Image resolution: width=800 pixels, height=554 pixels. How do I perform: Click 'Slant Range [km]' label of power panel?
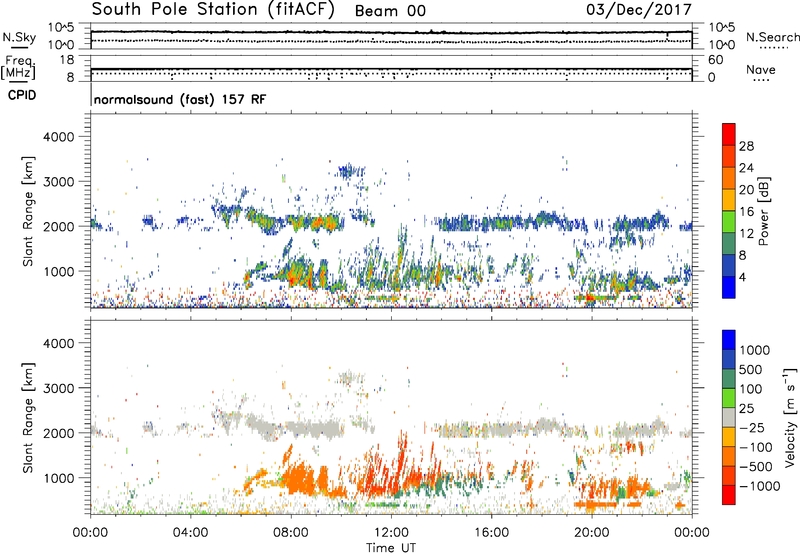[28, 211]
